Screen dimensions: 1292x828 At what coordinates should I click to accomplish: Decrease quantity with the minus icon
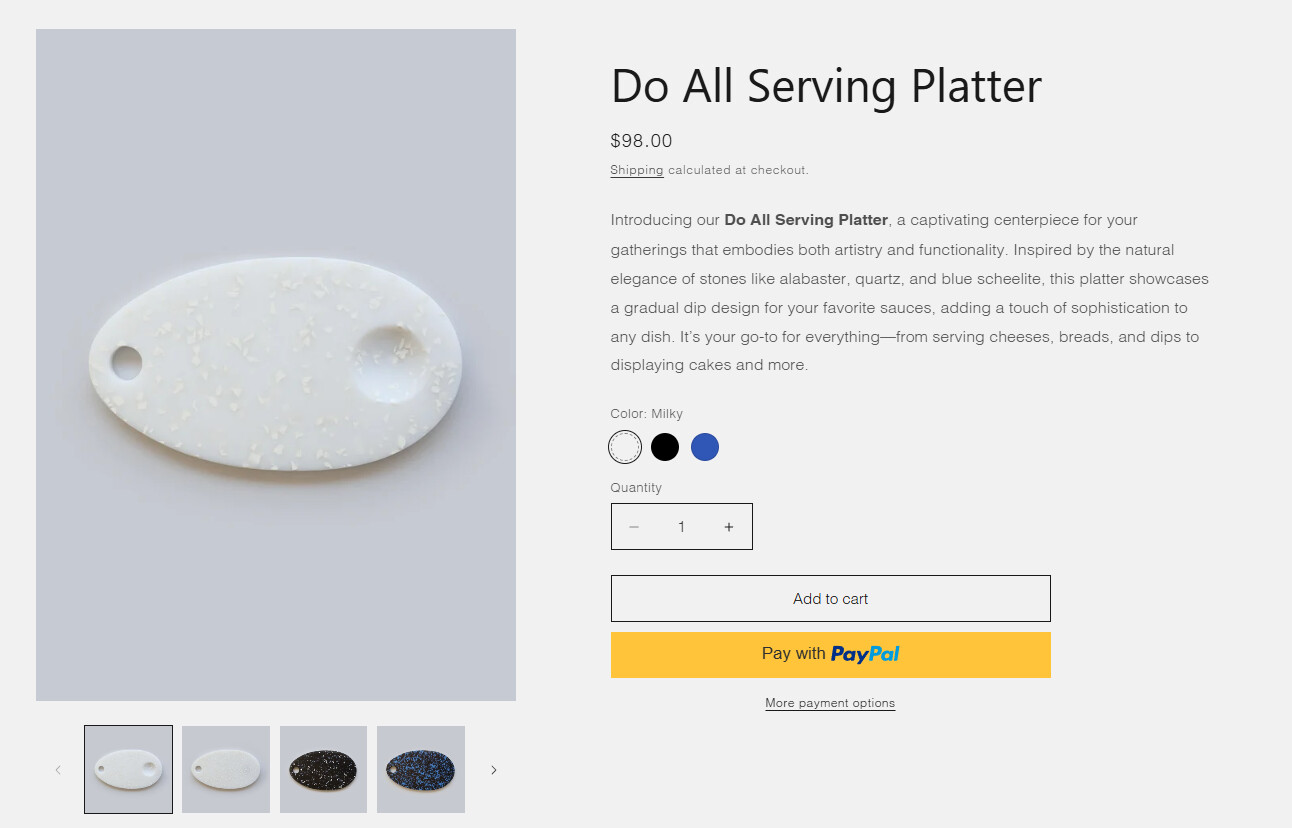click(x=634, y=527)
